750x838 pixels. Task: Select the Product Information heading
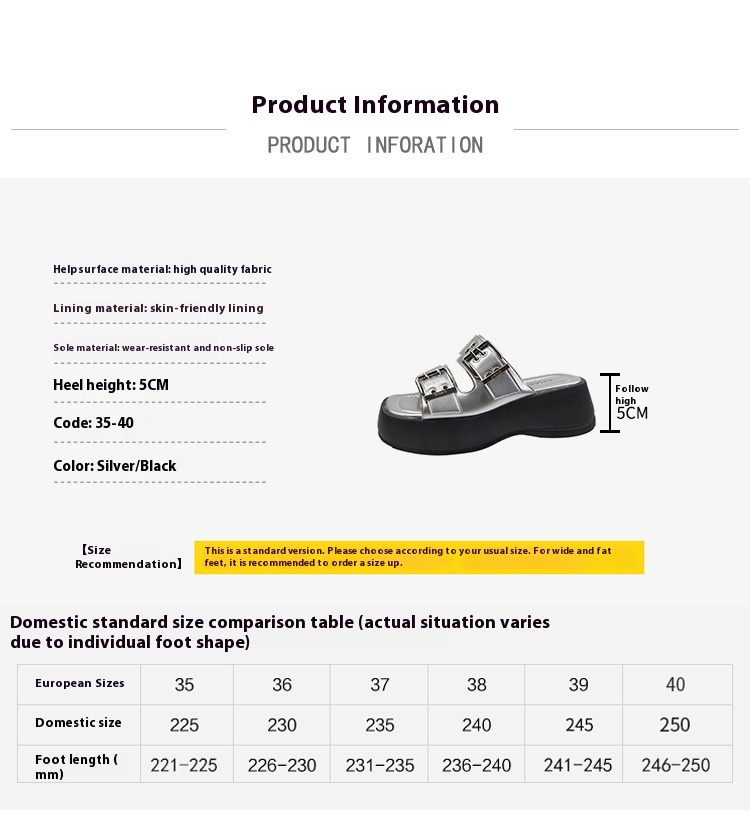click(x=375, y=105)
